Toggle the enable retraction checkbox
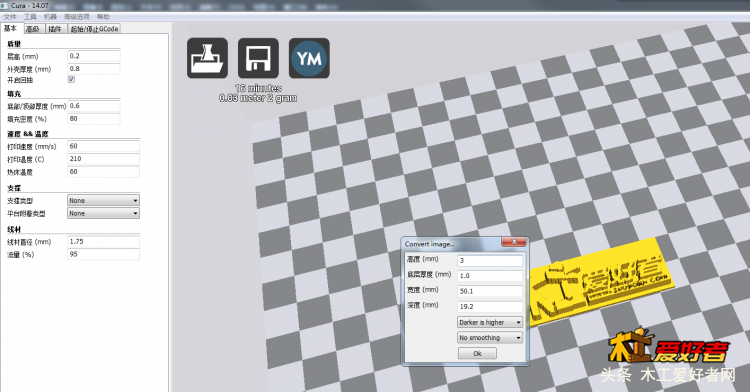750x392 pixels. point(71,79)
